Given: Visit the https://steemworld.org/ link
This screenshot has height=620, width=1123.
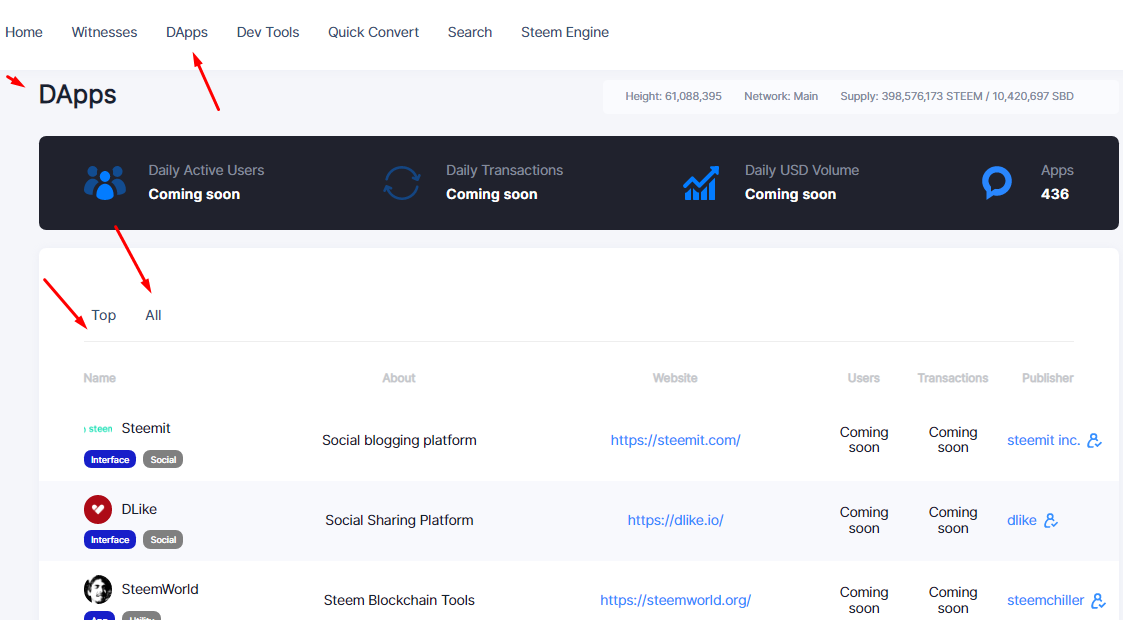Looking at the screenshot, I should click(675, 601).
